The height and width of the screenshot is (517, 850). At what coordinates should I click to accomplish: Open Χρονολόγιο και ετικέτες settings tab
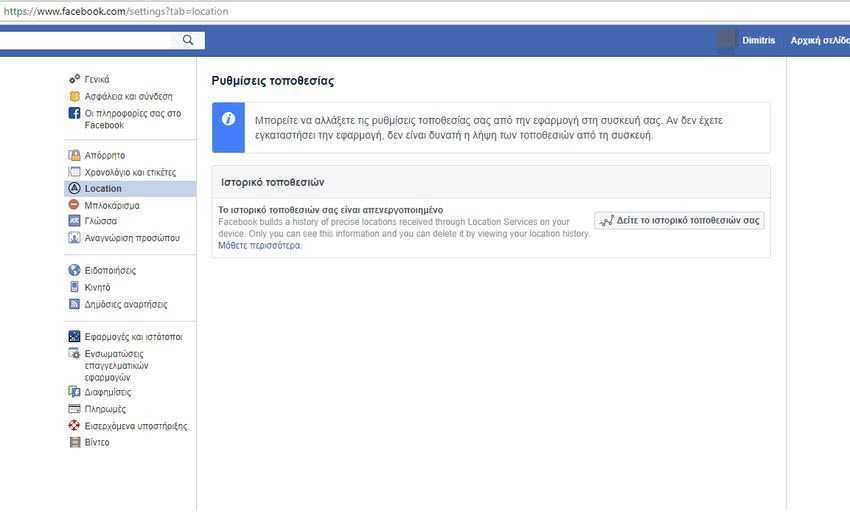tap(130, 172)
